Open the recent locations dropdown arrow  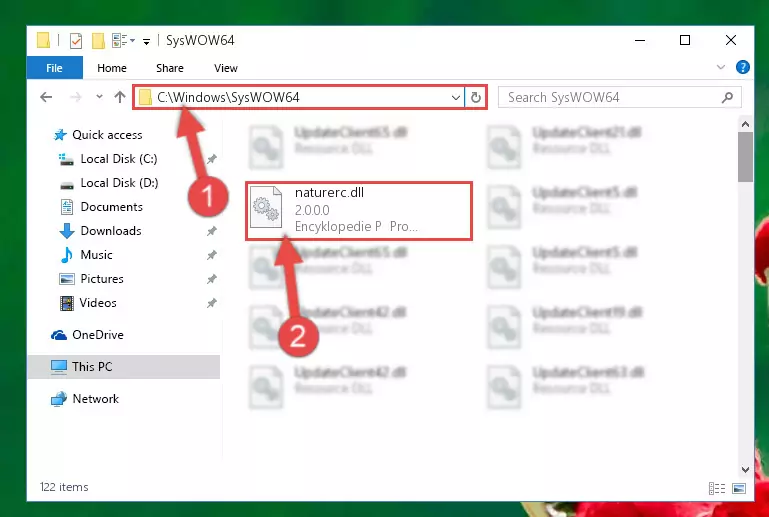point(99,97)
